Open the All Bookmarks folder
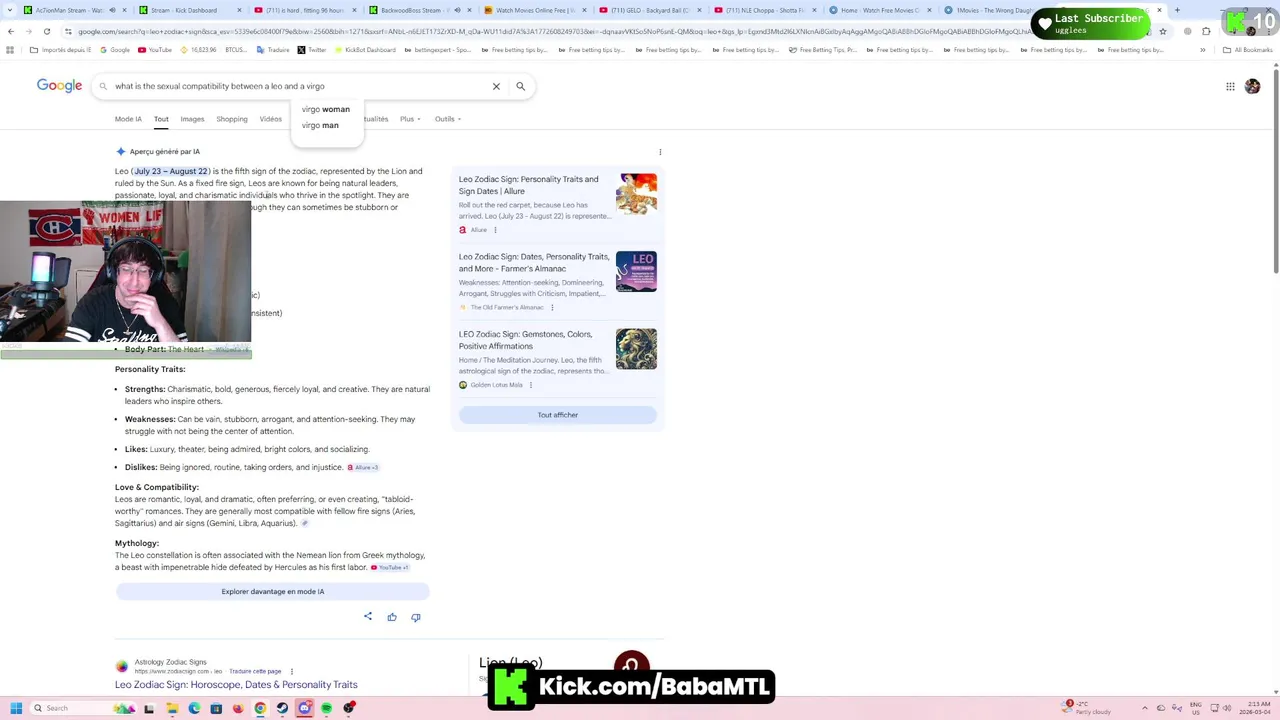This screenshot has width=1280, height=720. (1249, 50)
